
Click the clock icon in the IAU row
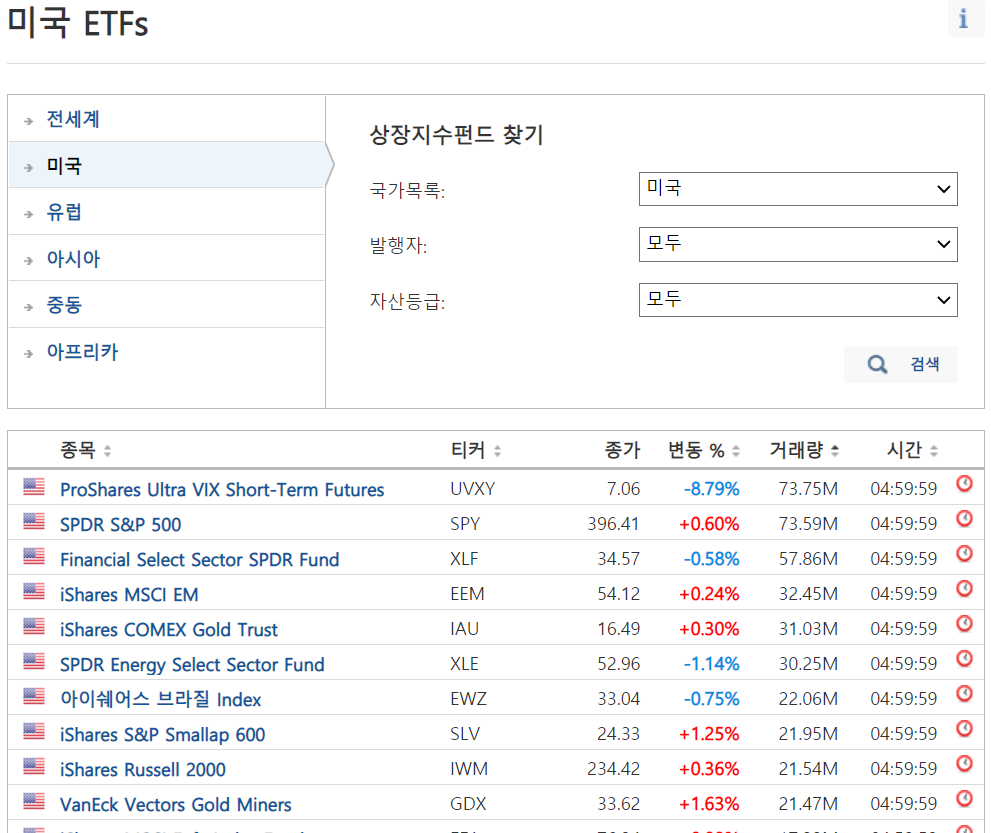pos(964,624)
